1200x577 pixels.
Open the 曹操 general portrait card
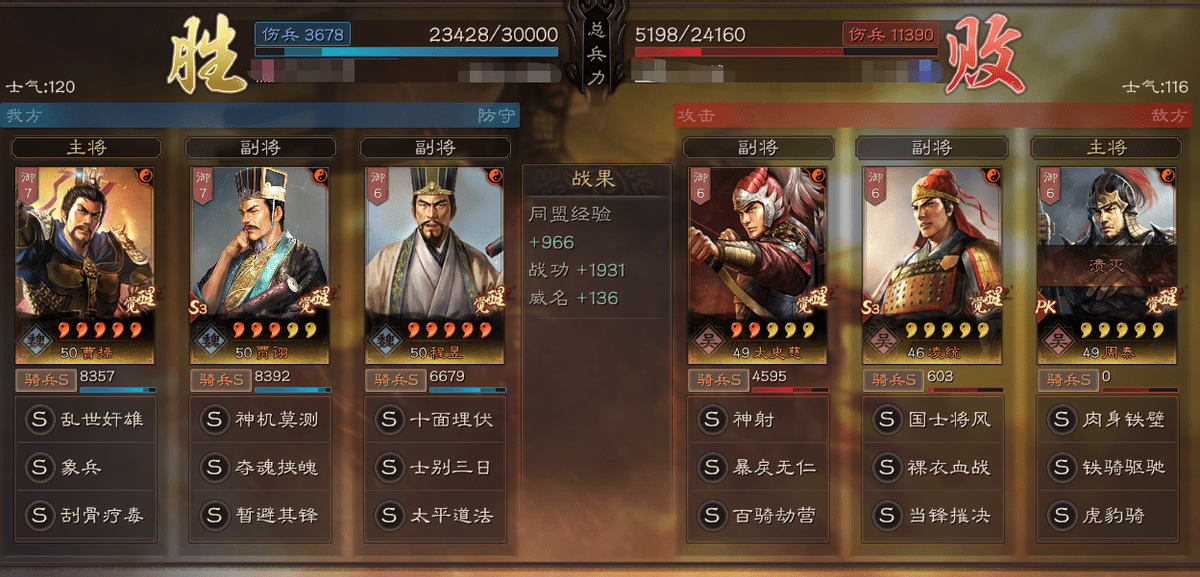pos(85,265)
